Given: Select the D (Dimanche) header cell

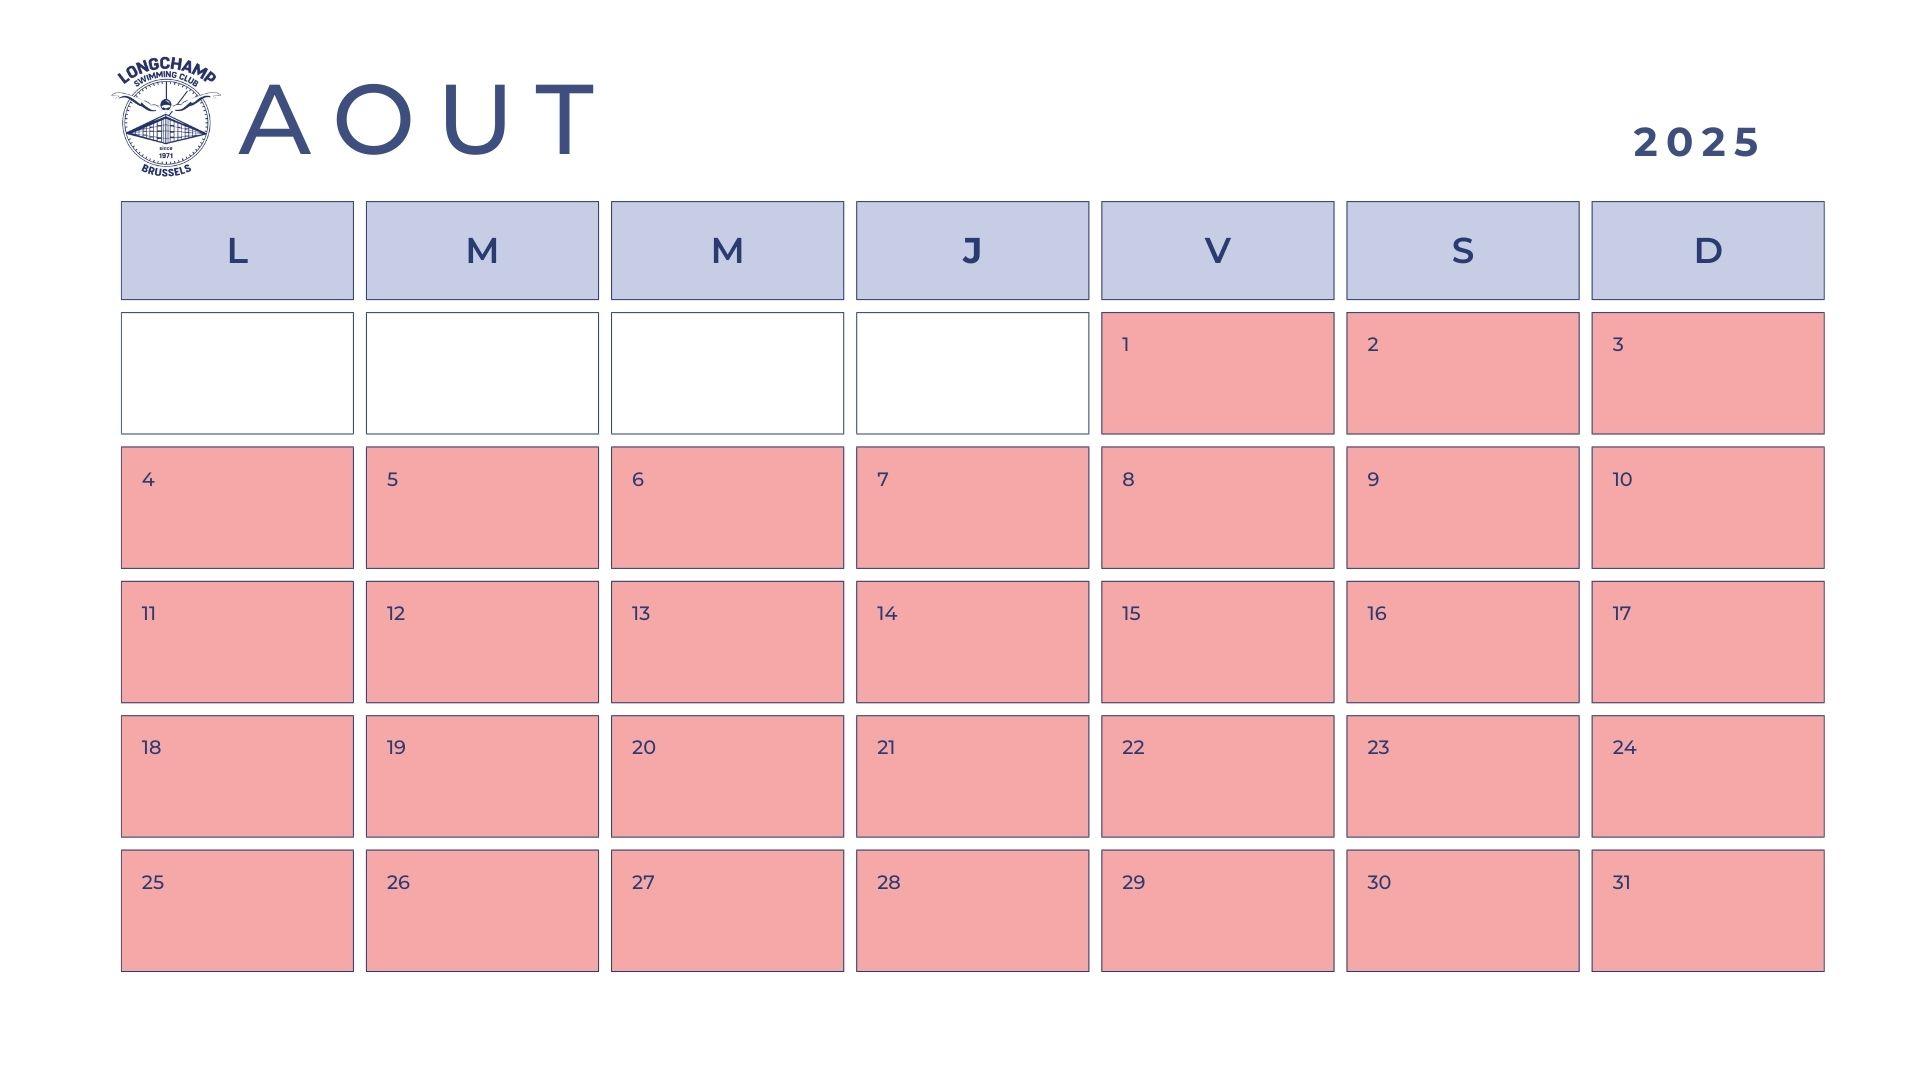Looking at the screenshot, I should click(x=1708, y=250).
